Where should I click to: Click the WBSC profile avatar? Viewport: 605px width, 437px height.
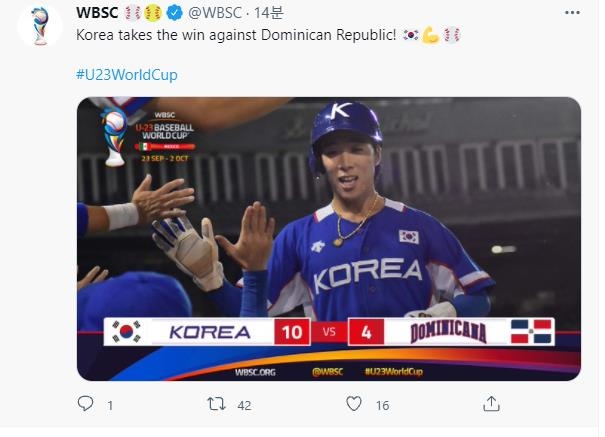click(39, 25)
